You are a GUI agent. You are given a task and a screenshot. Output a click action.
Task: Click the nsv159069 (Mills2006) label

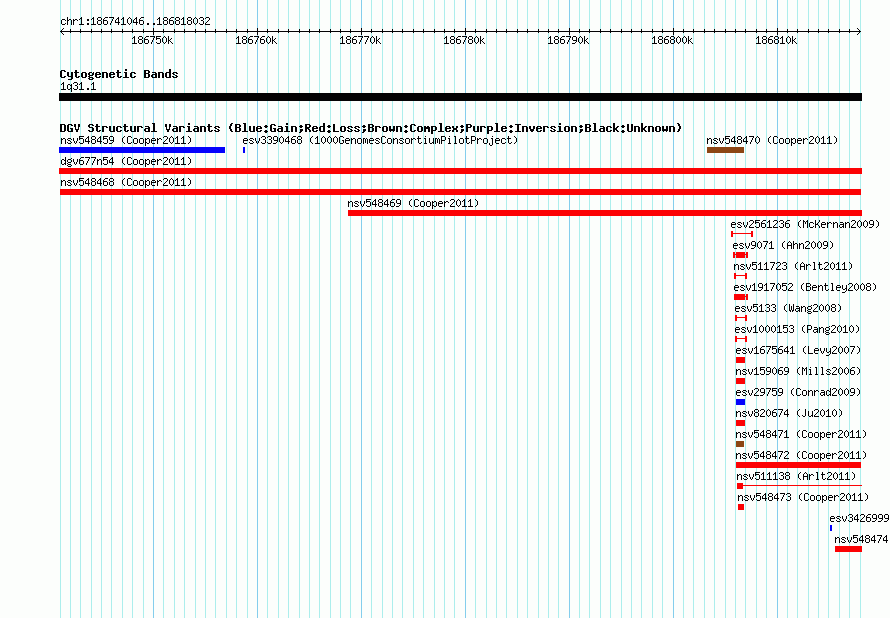tap(798, 371)
